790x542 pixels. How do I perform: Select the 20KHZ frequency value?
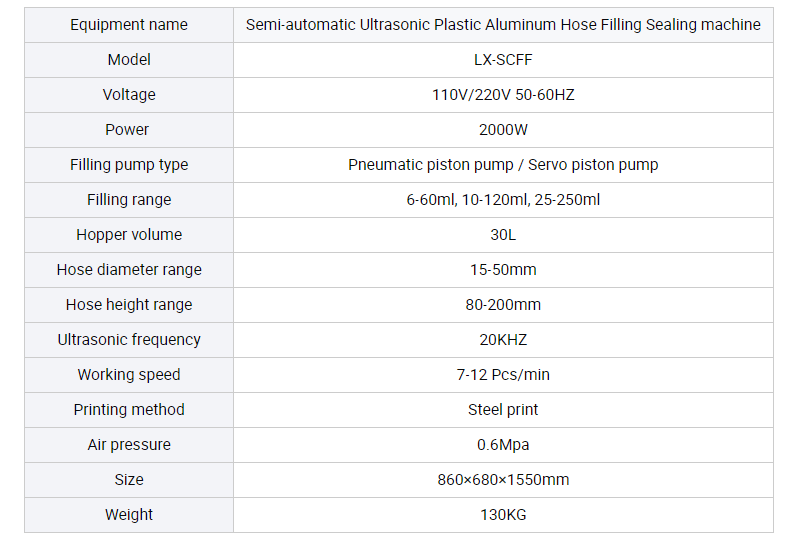pos(503,340)
